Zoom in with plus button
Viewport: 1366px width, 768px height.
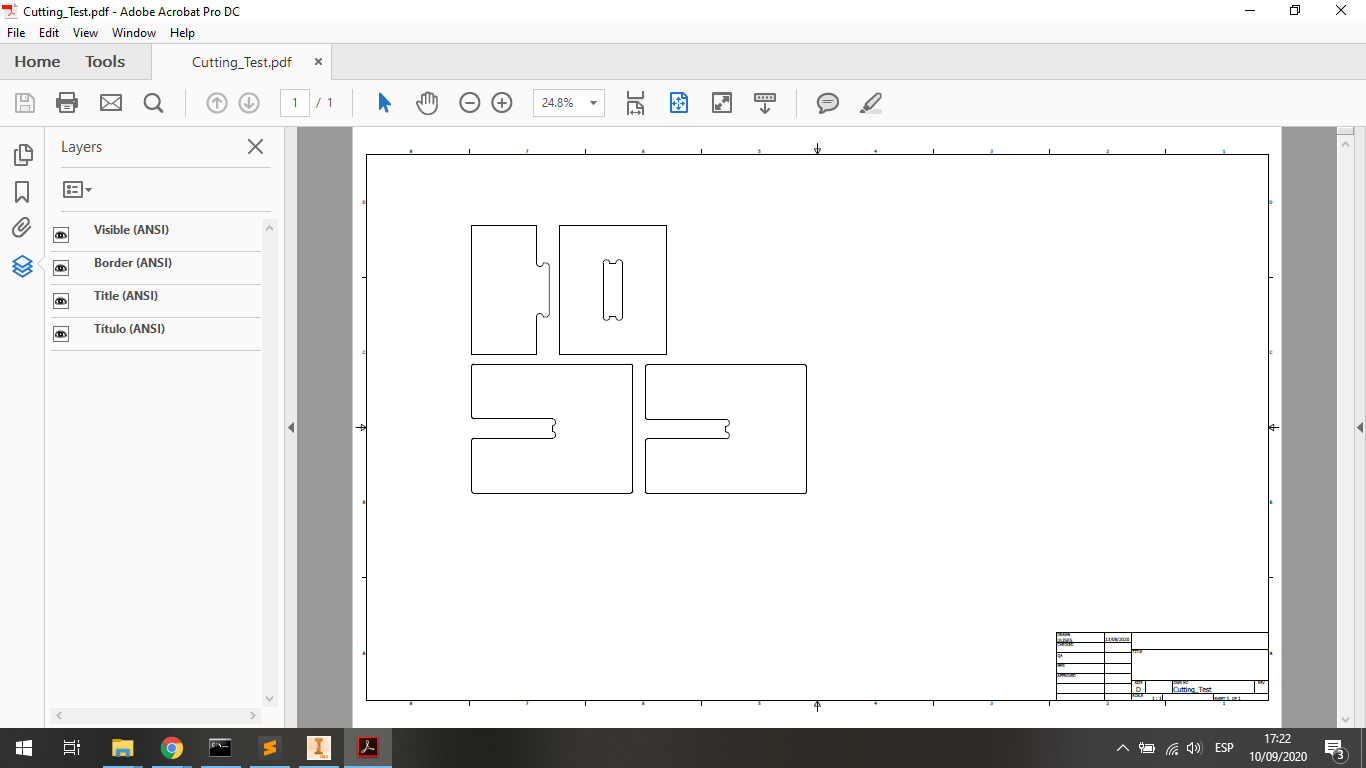[502, 103]
